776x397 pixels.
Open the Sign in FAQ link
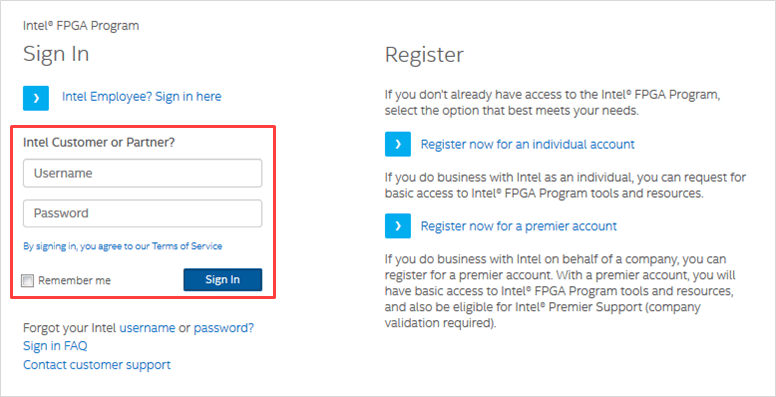coord(55,346)
